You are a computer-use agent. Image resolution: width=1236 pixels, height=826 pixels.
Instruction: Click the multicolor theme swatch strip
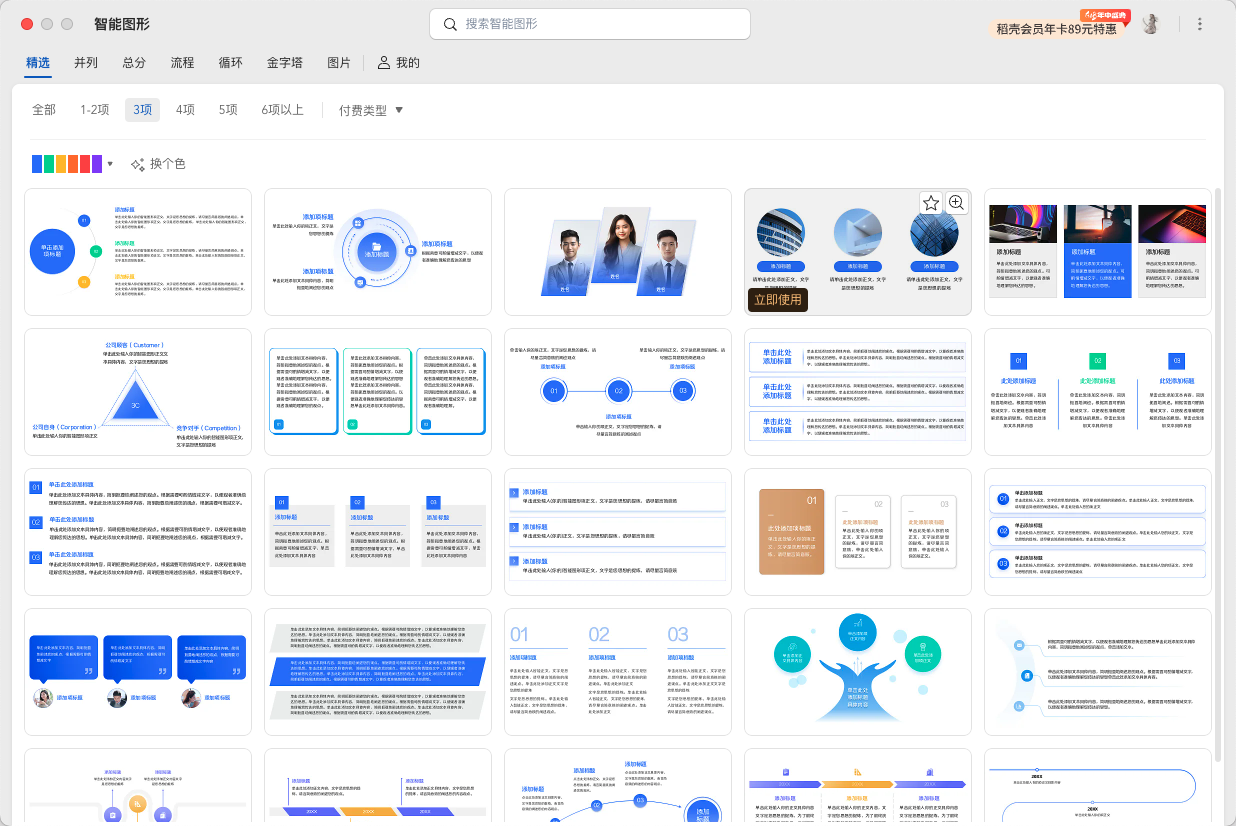click(x=67, y=164)
